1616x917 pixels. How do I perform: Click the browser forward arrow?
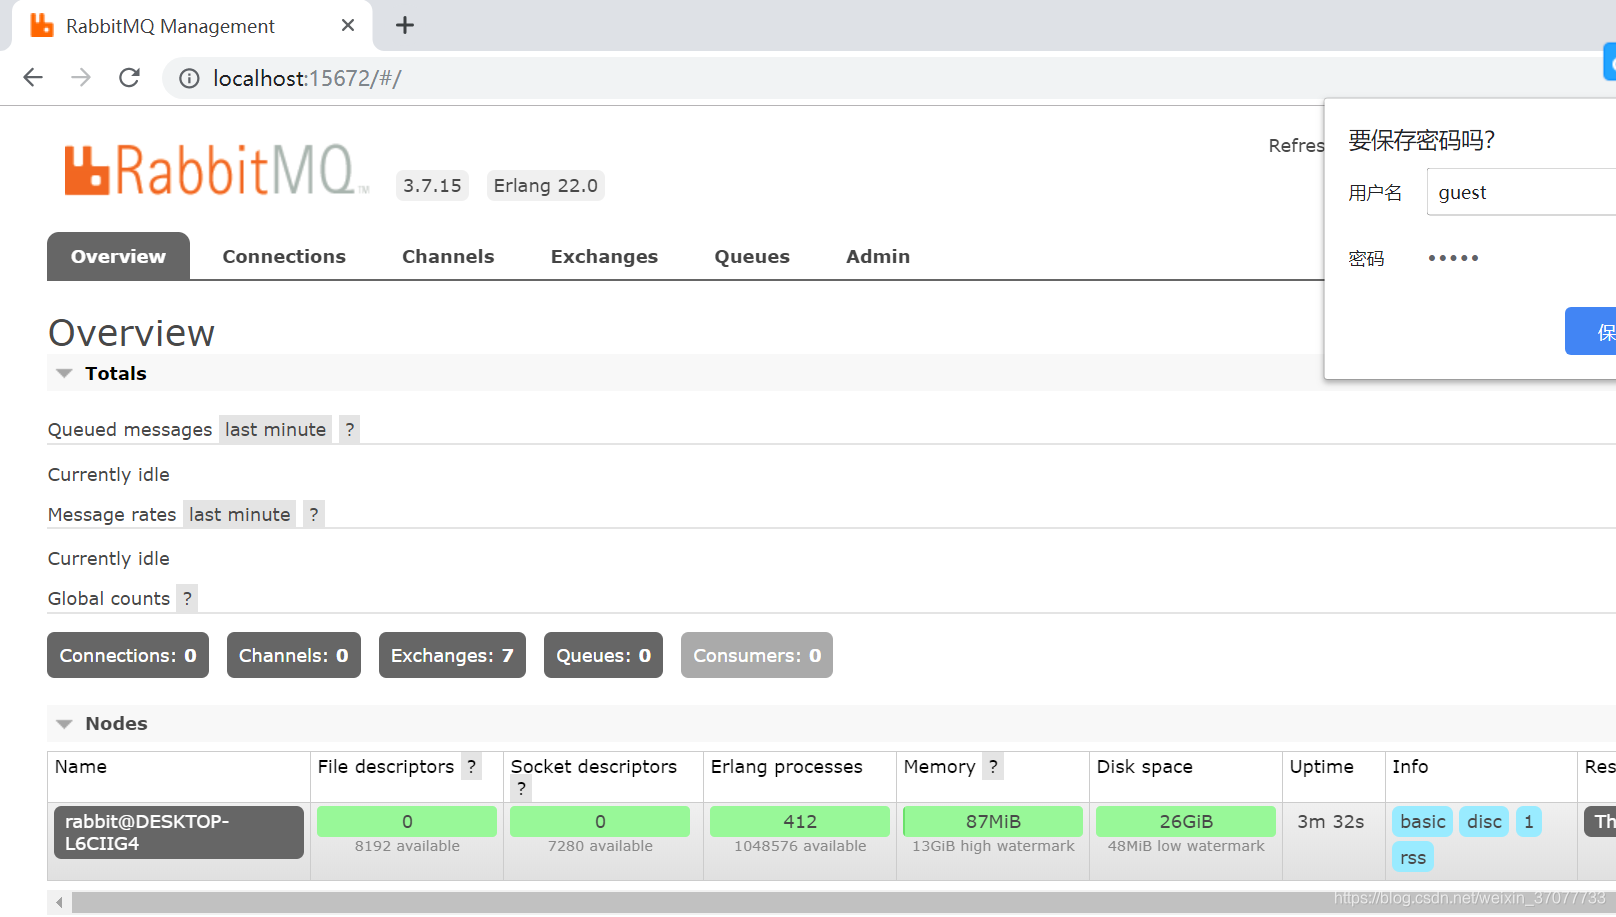[x=81, y=78]
